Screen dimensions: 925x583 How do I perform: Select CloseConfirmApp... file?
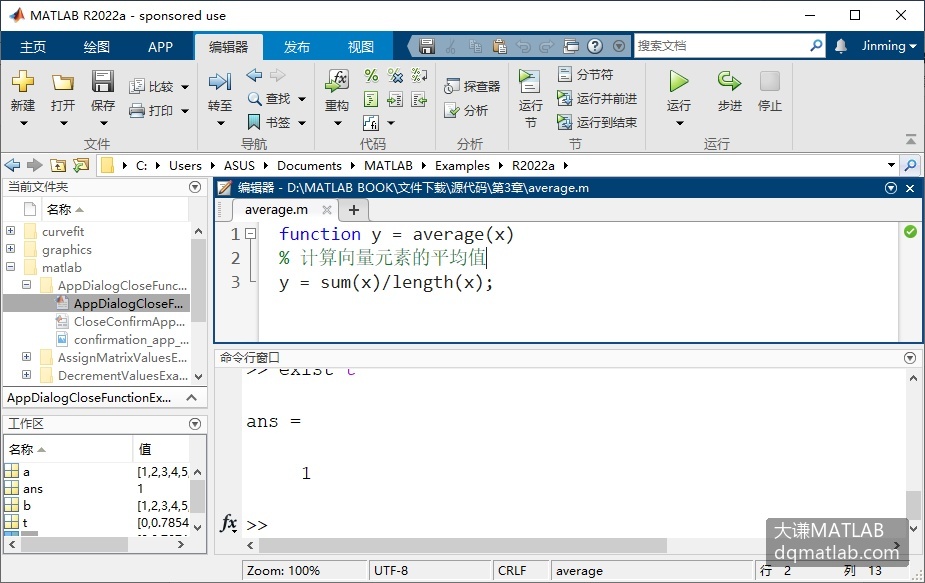click(129, 322)
